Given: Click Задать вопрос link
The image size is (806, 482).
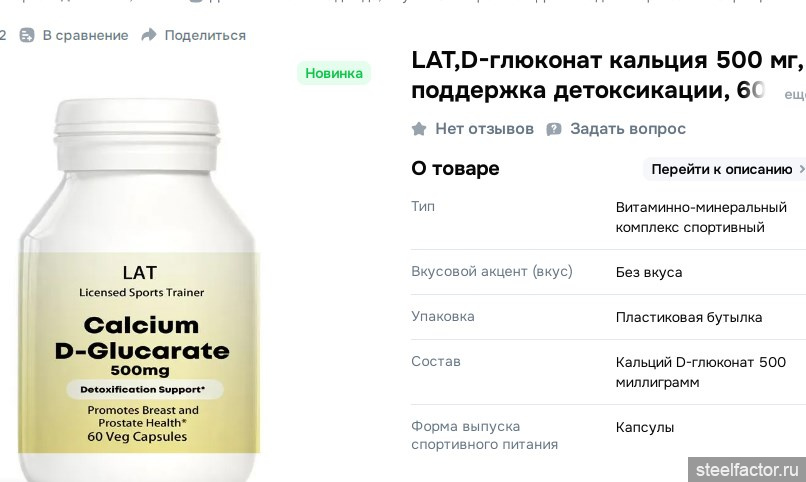Looking at the screenshot, I should click(628, 129).
